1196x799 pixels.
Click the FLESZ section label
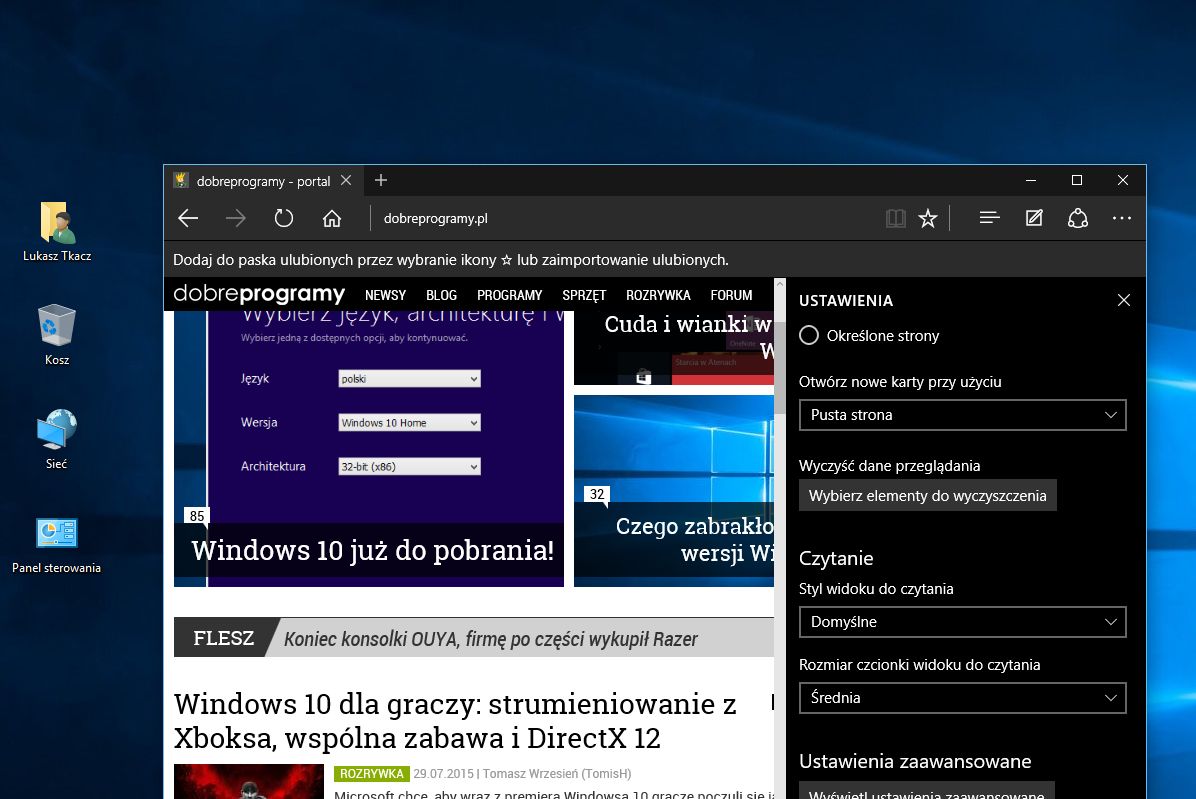[223, 638]
